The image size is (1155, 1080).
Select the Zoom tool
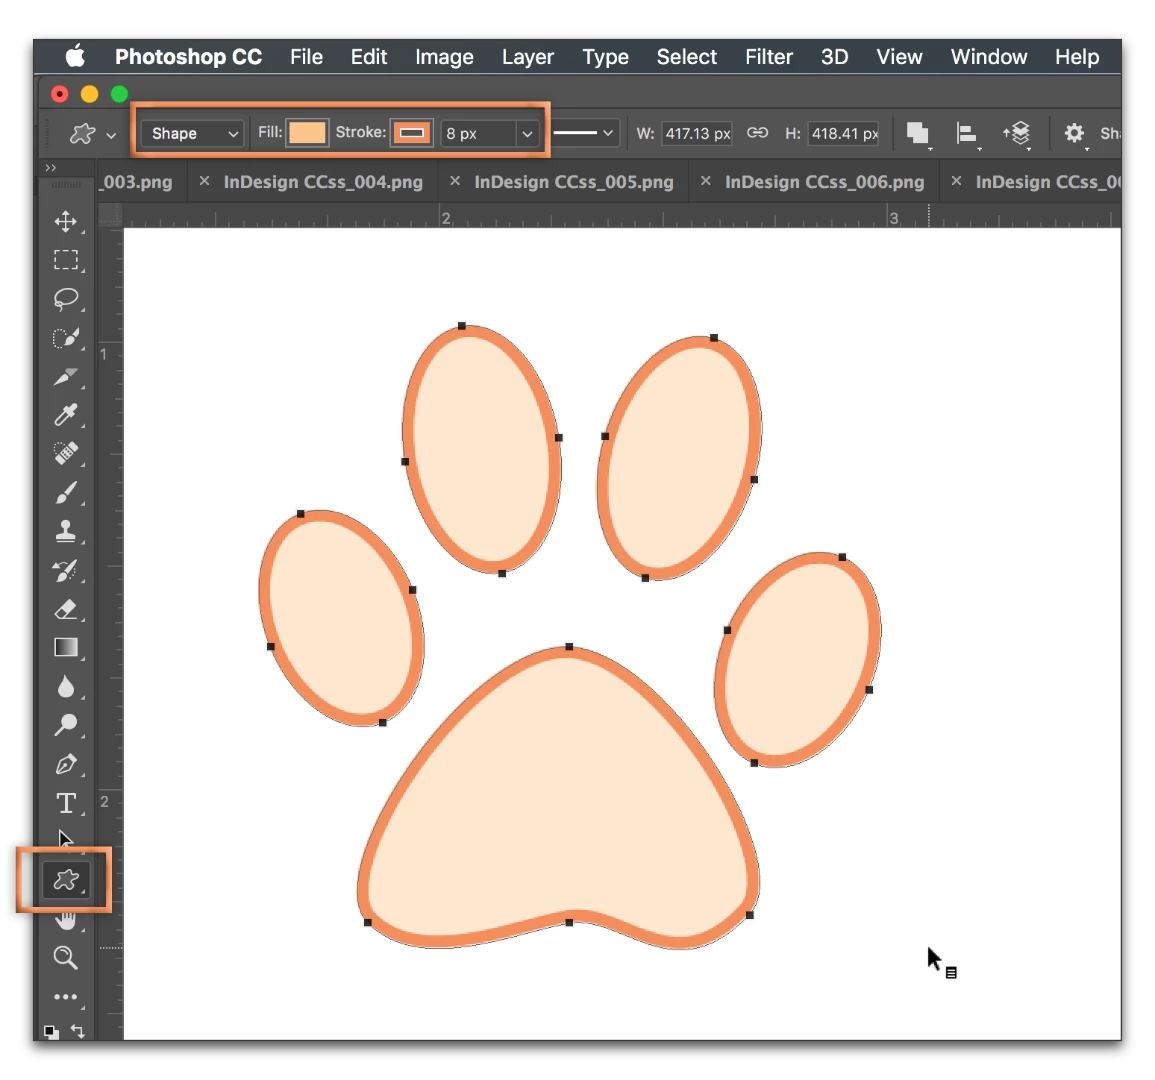(66, 958)
